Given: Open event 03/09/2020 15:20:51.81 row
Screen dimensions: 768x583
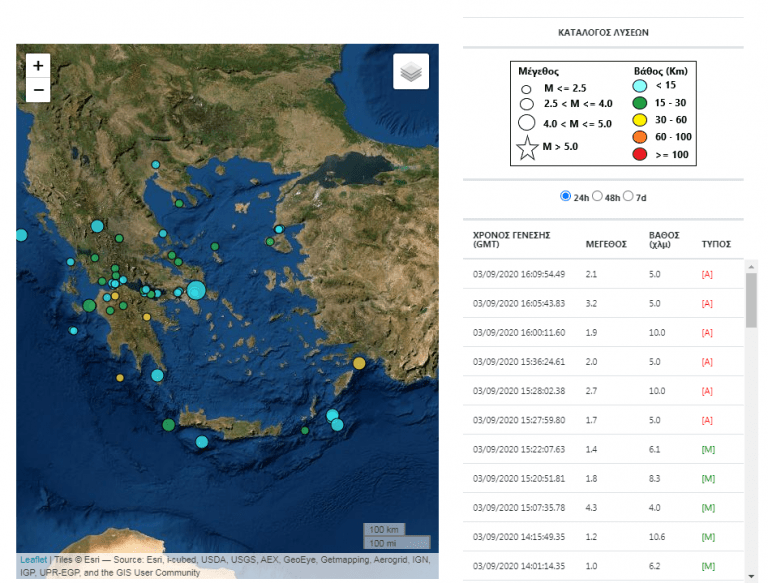Looking at the screenshot, I should coord(603,478).
